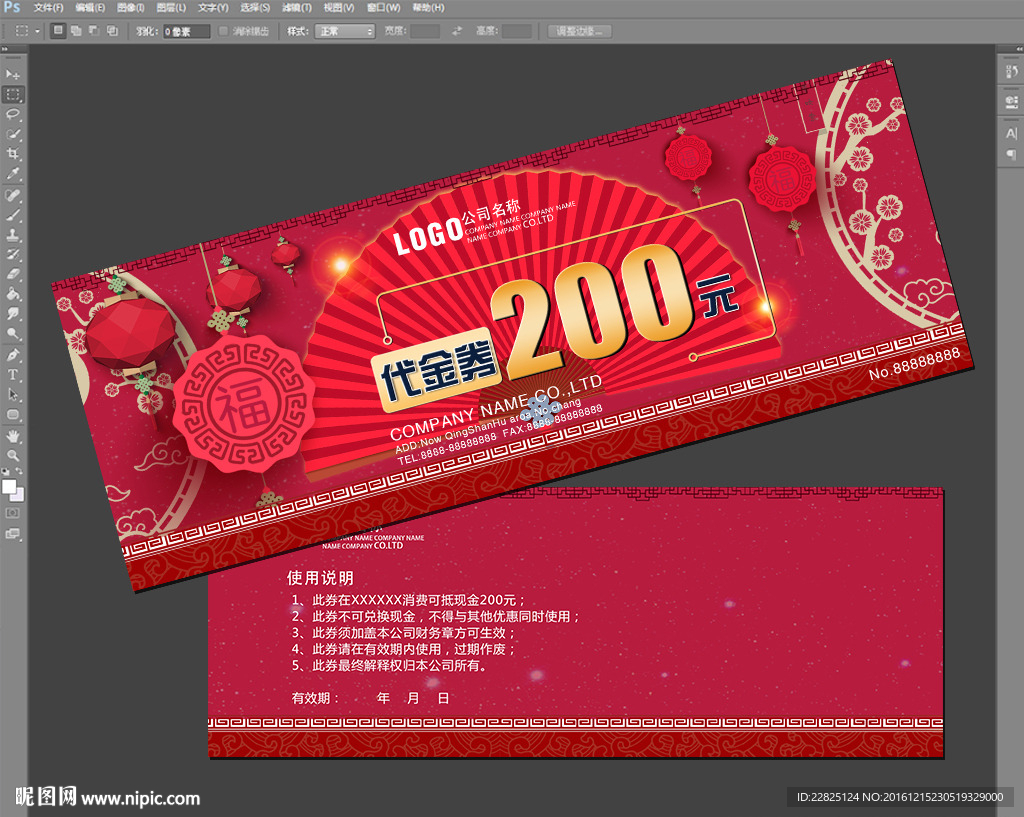Open the foreground color picker
The width and height of the screenshot is (1024, 817).
(x=8, y=487)
